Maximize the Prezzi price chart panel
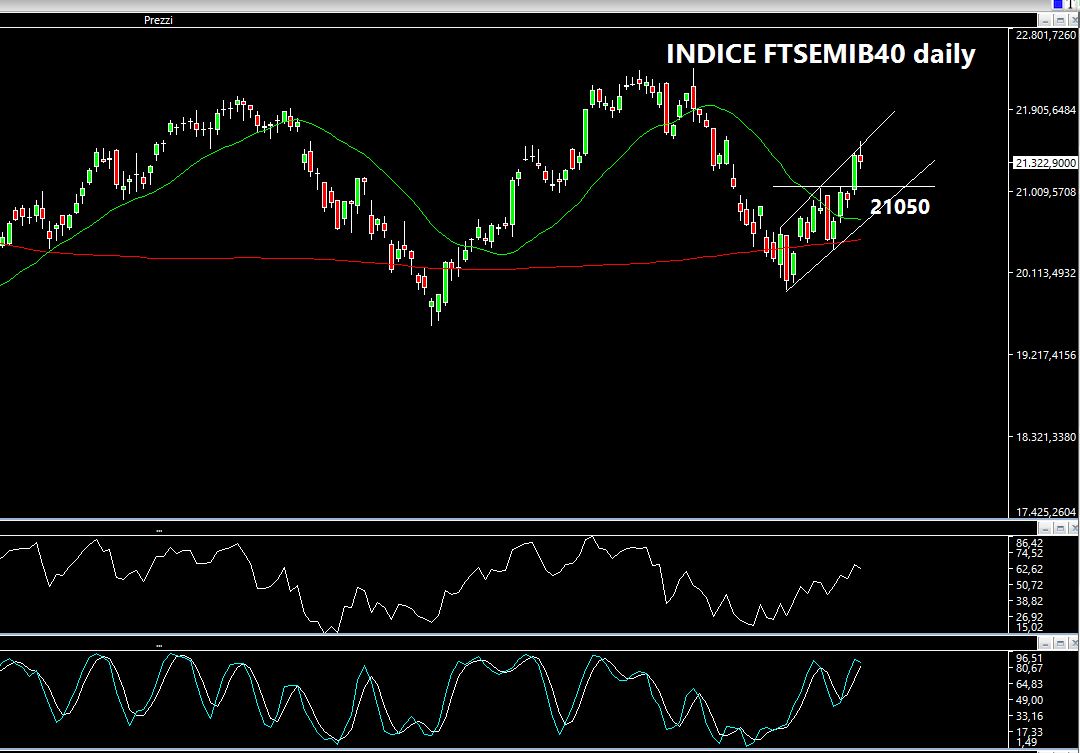The image size is (1080, 753). pyautogui.click(x=1060, y=21)
